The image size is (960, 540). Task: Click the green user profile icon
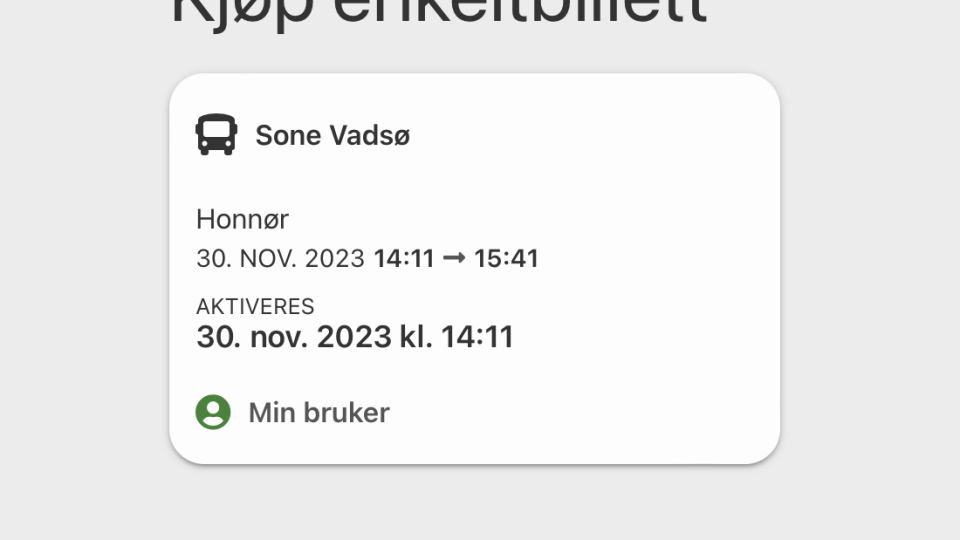[x=213, y=412]
